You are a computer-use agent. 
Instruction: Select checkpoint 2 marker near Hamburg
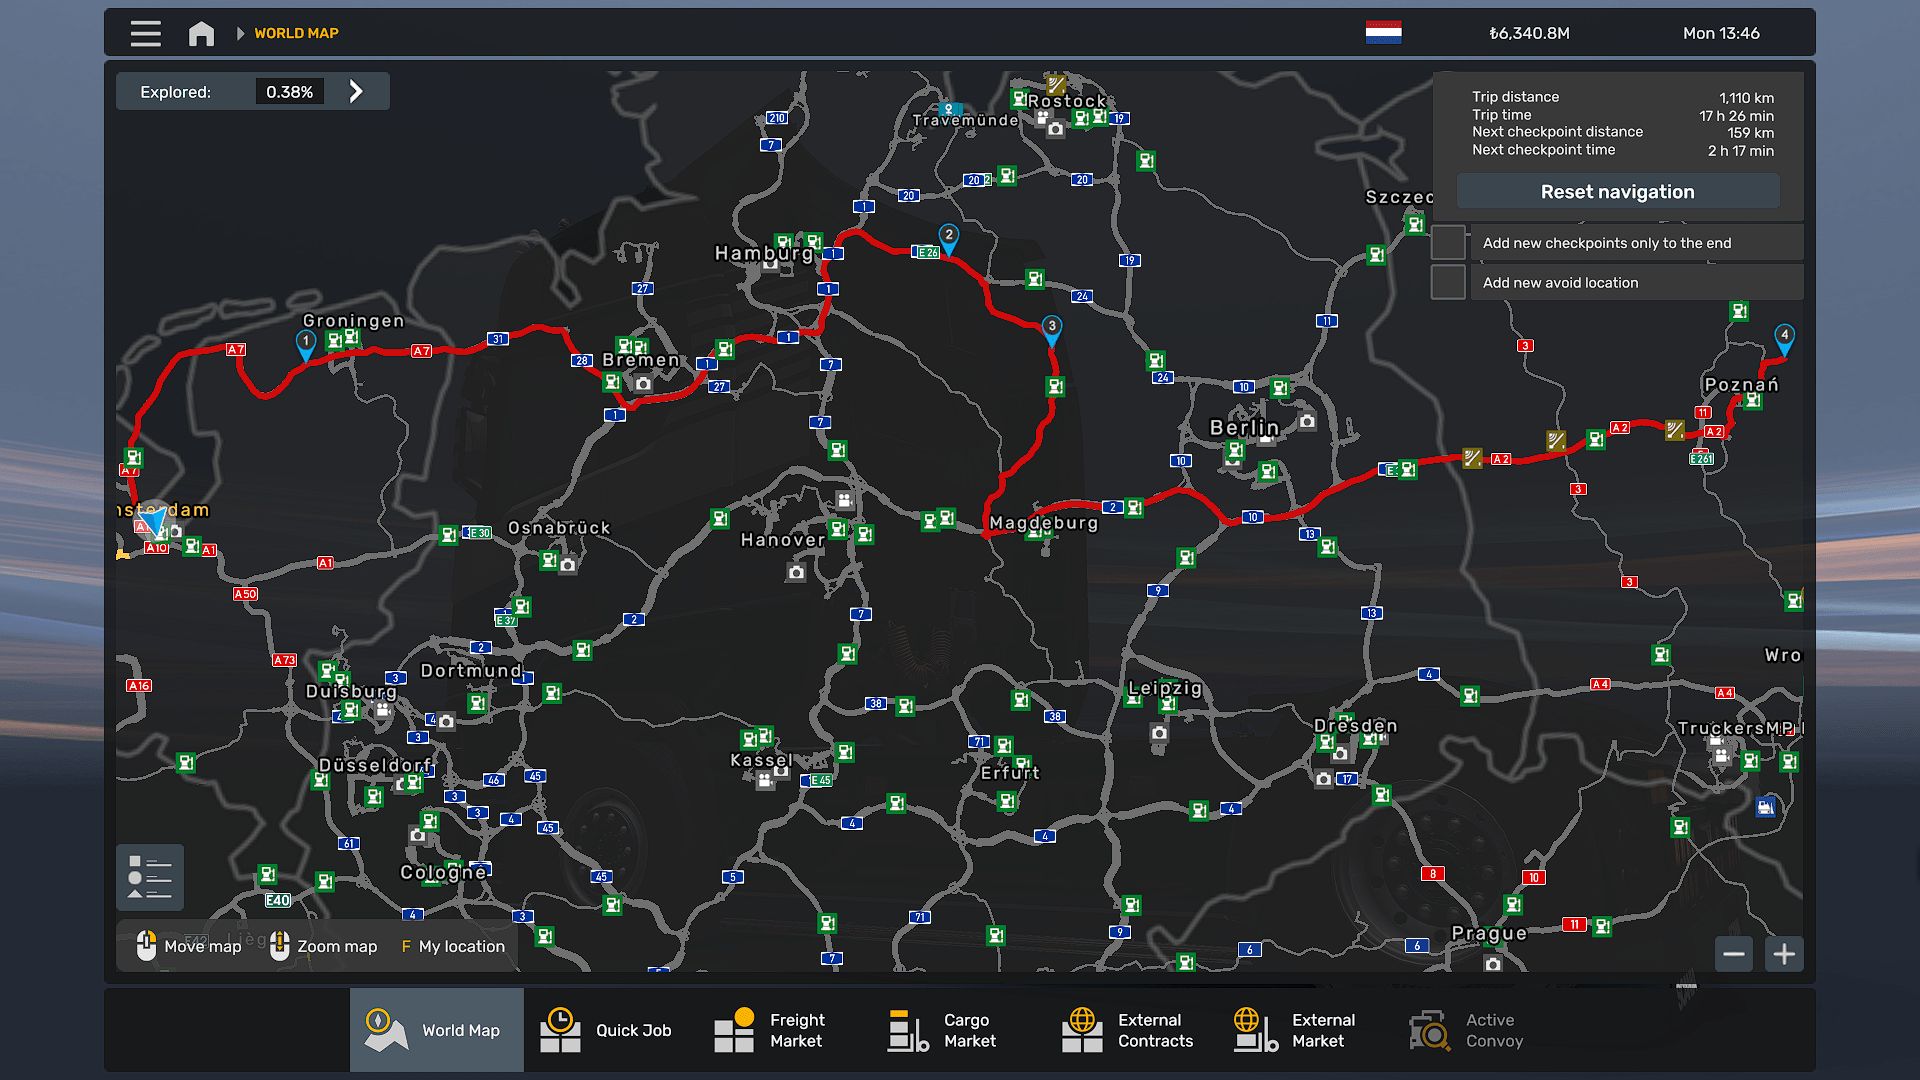(x=948, y=236)
